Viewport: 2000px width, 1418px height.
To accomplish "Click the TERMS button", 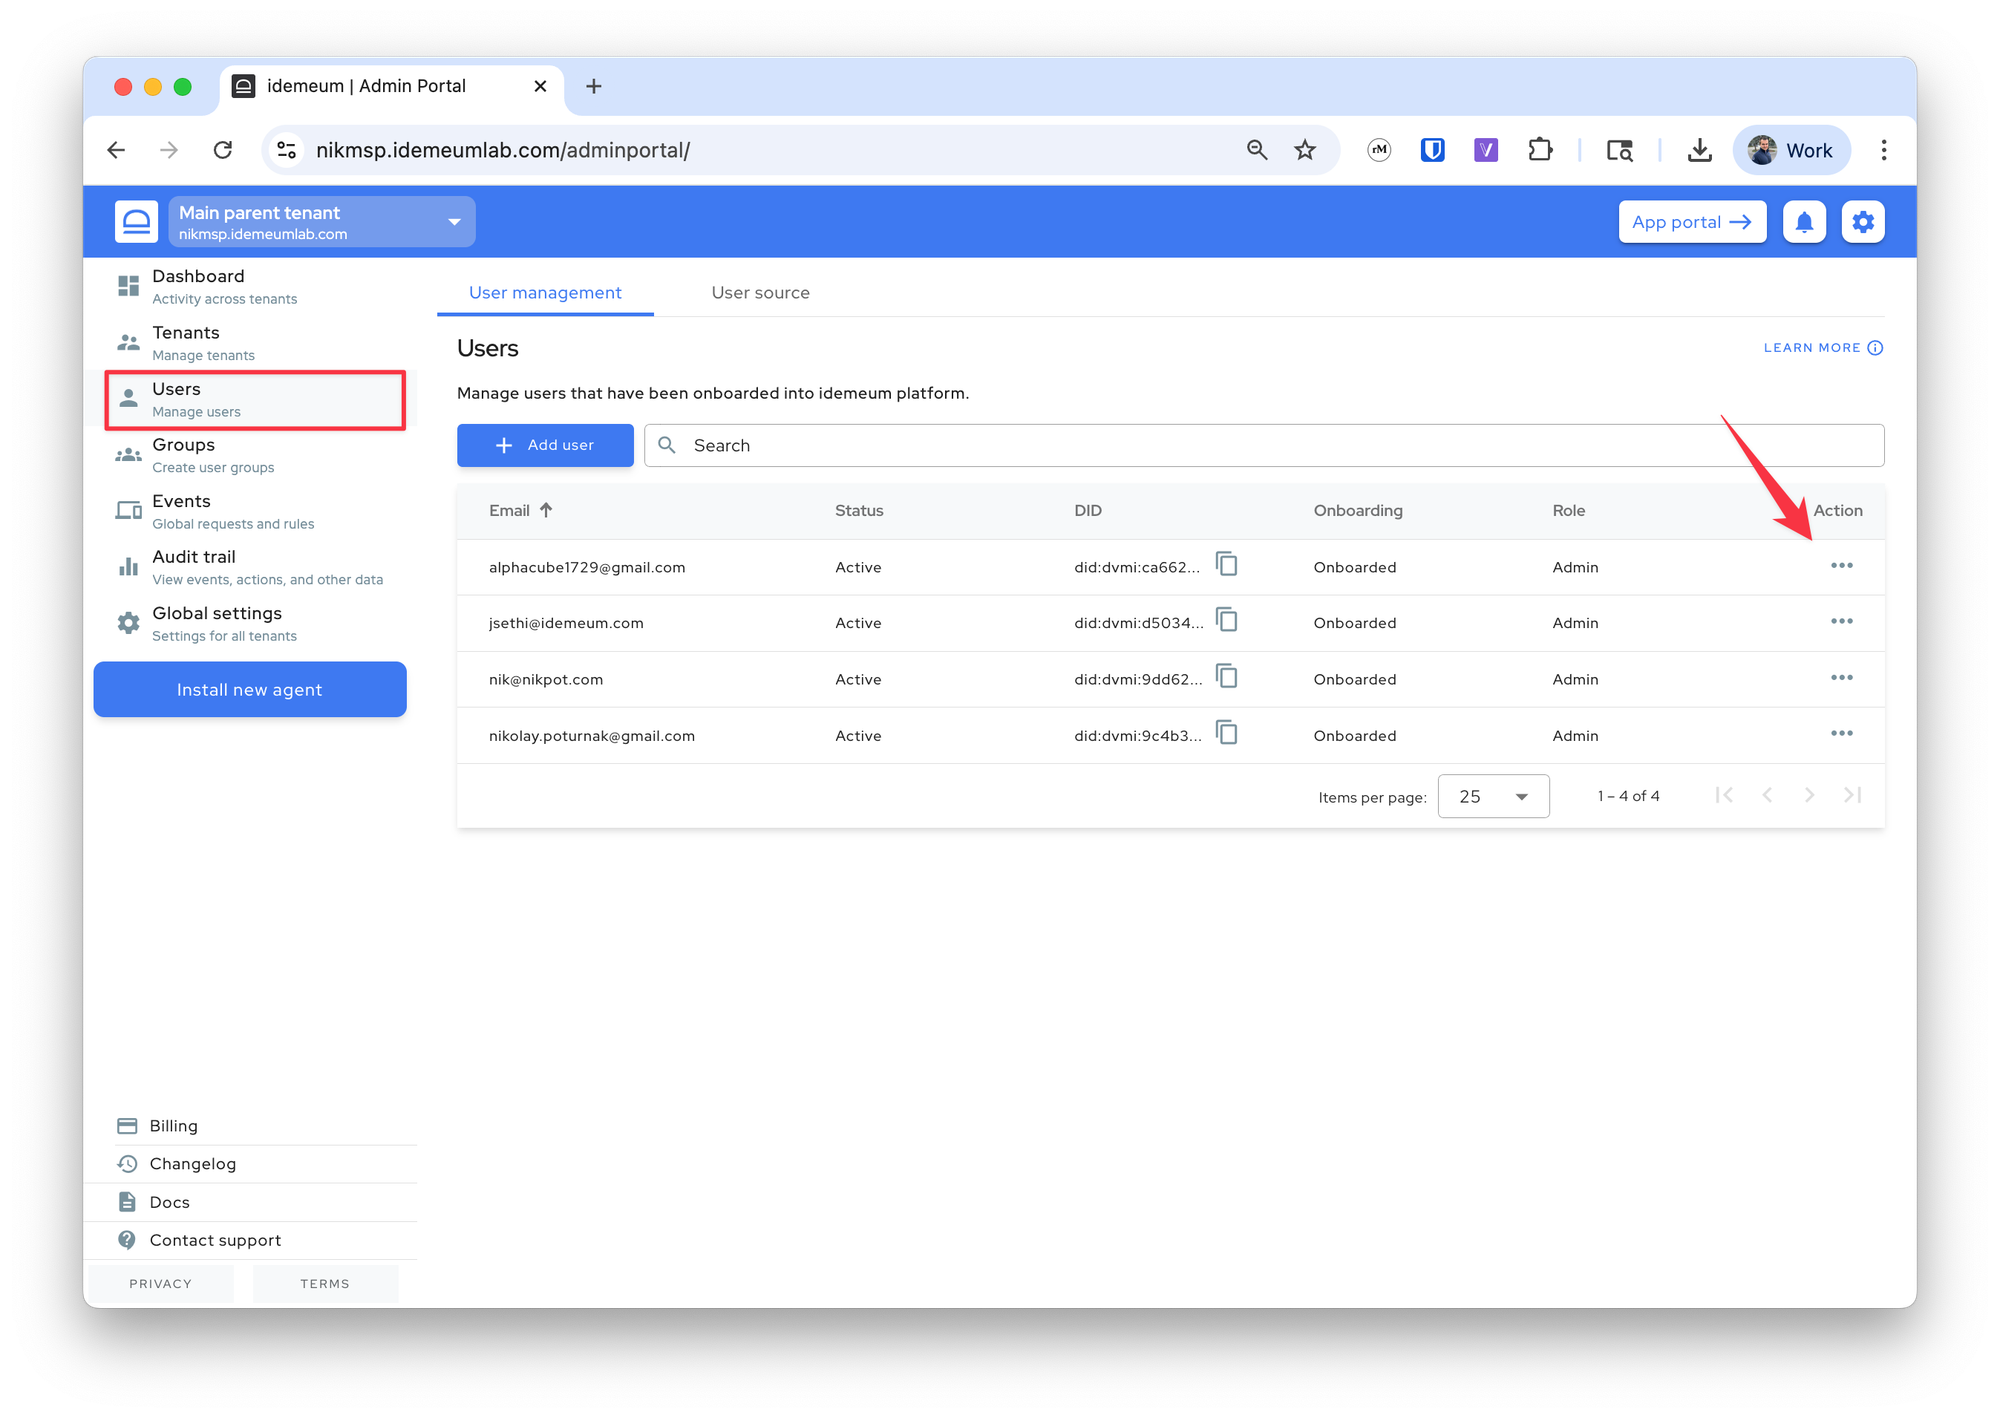I will tap(325, 1283).
